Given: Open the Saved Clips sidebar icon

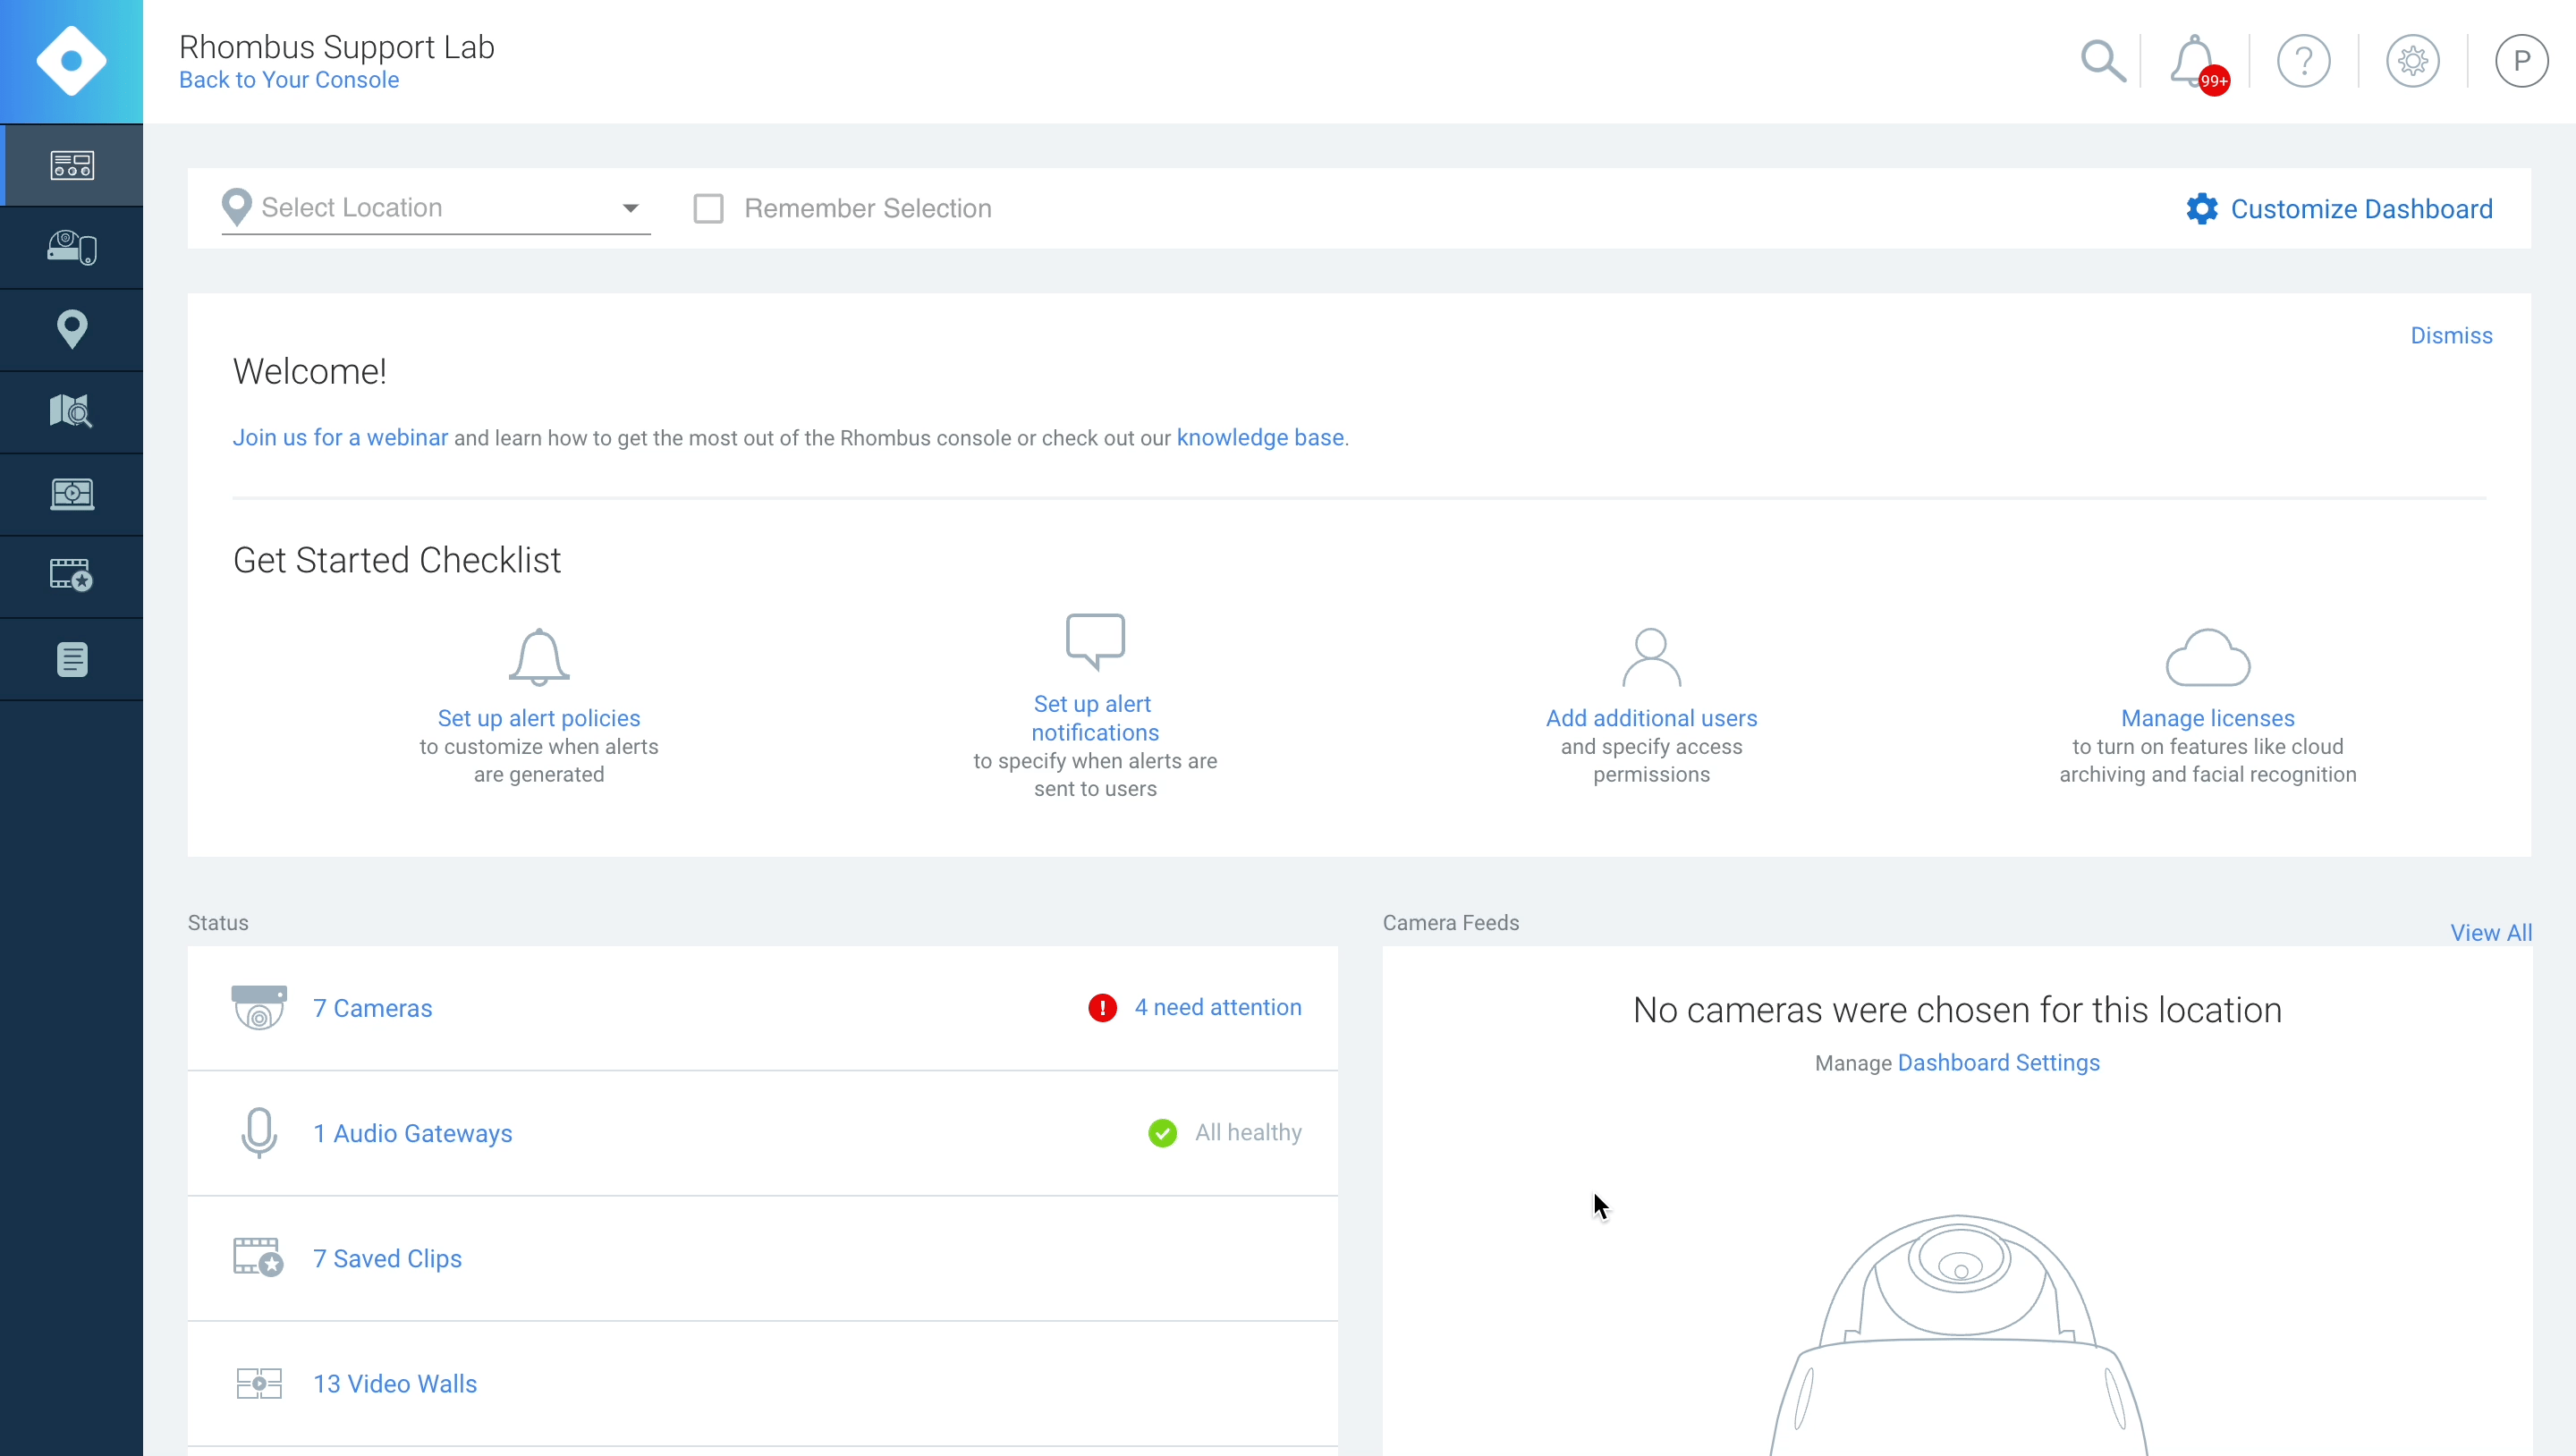Looking at the screenshot, I should tap(72, 576).
